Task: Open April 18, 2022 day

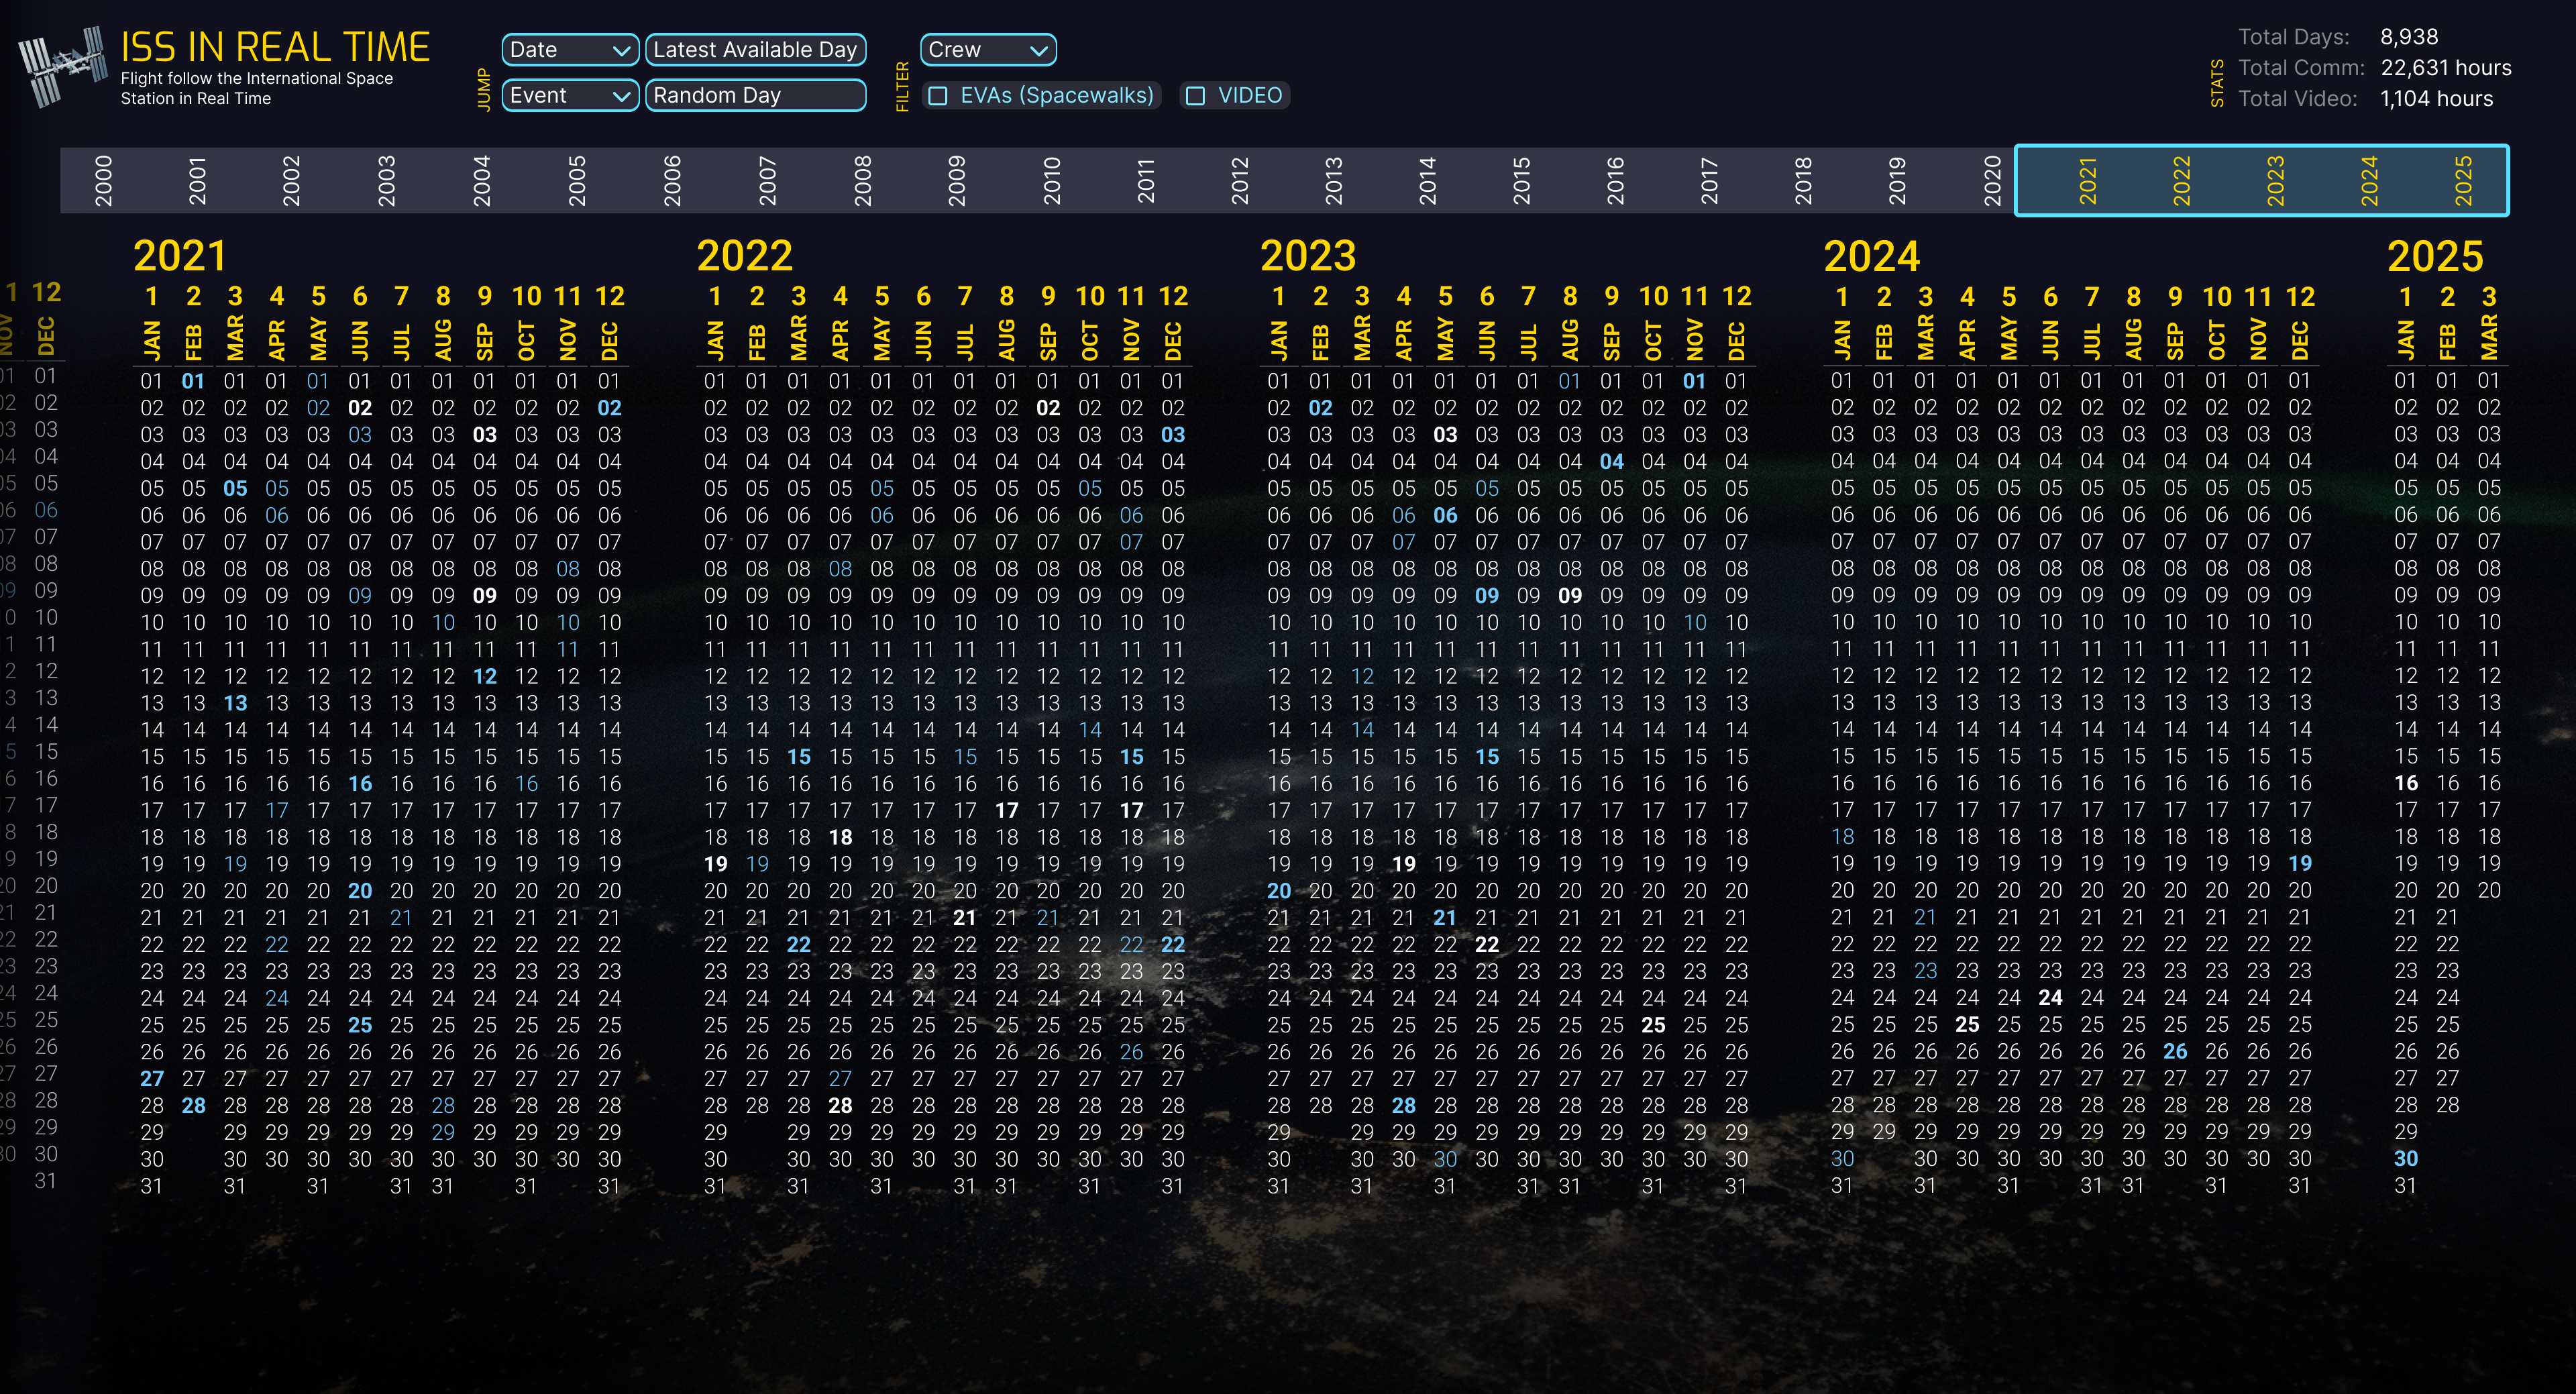Action: pyautogui.click(x=841, y=837)
